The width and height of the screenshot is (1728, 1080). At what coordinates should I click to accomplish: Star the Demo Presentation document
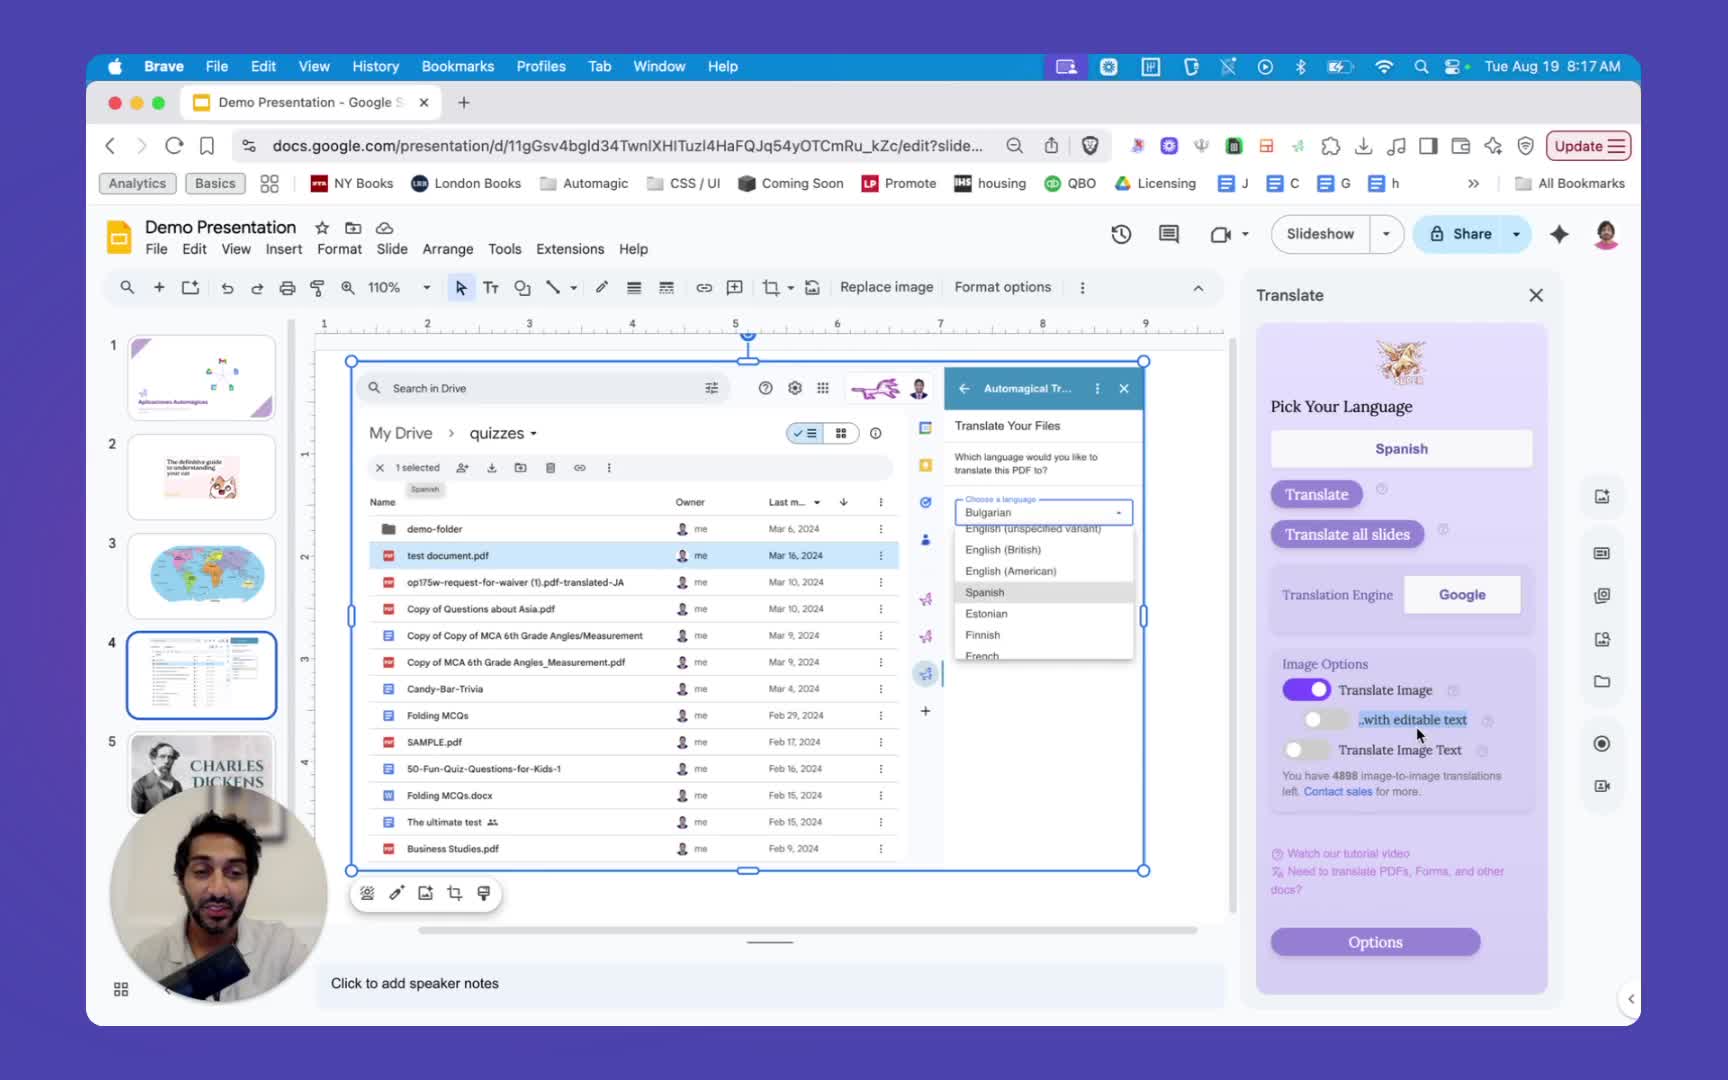point(322,228)
